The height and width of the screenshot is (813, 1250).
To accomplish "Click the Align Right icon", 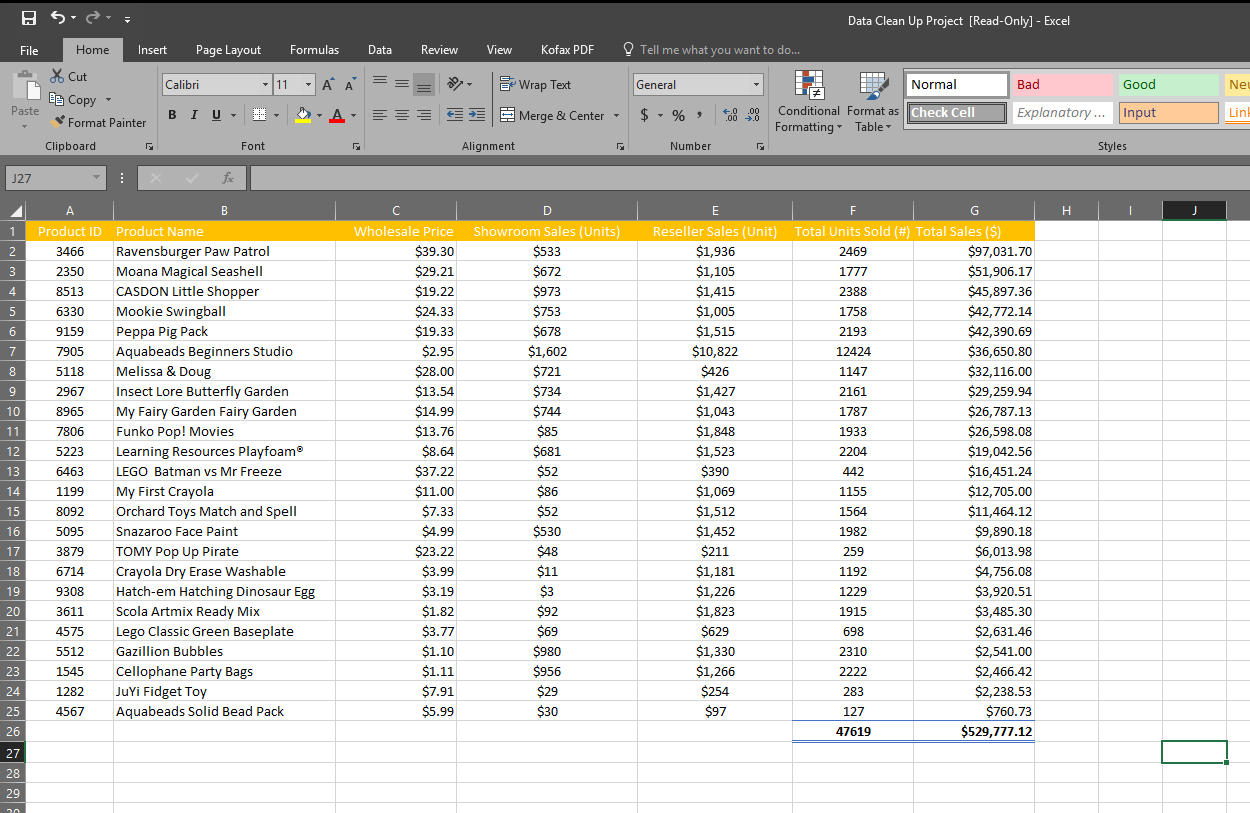I will pos(423,116).
